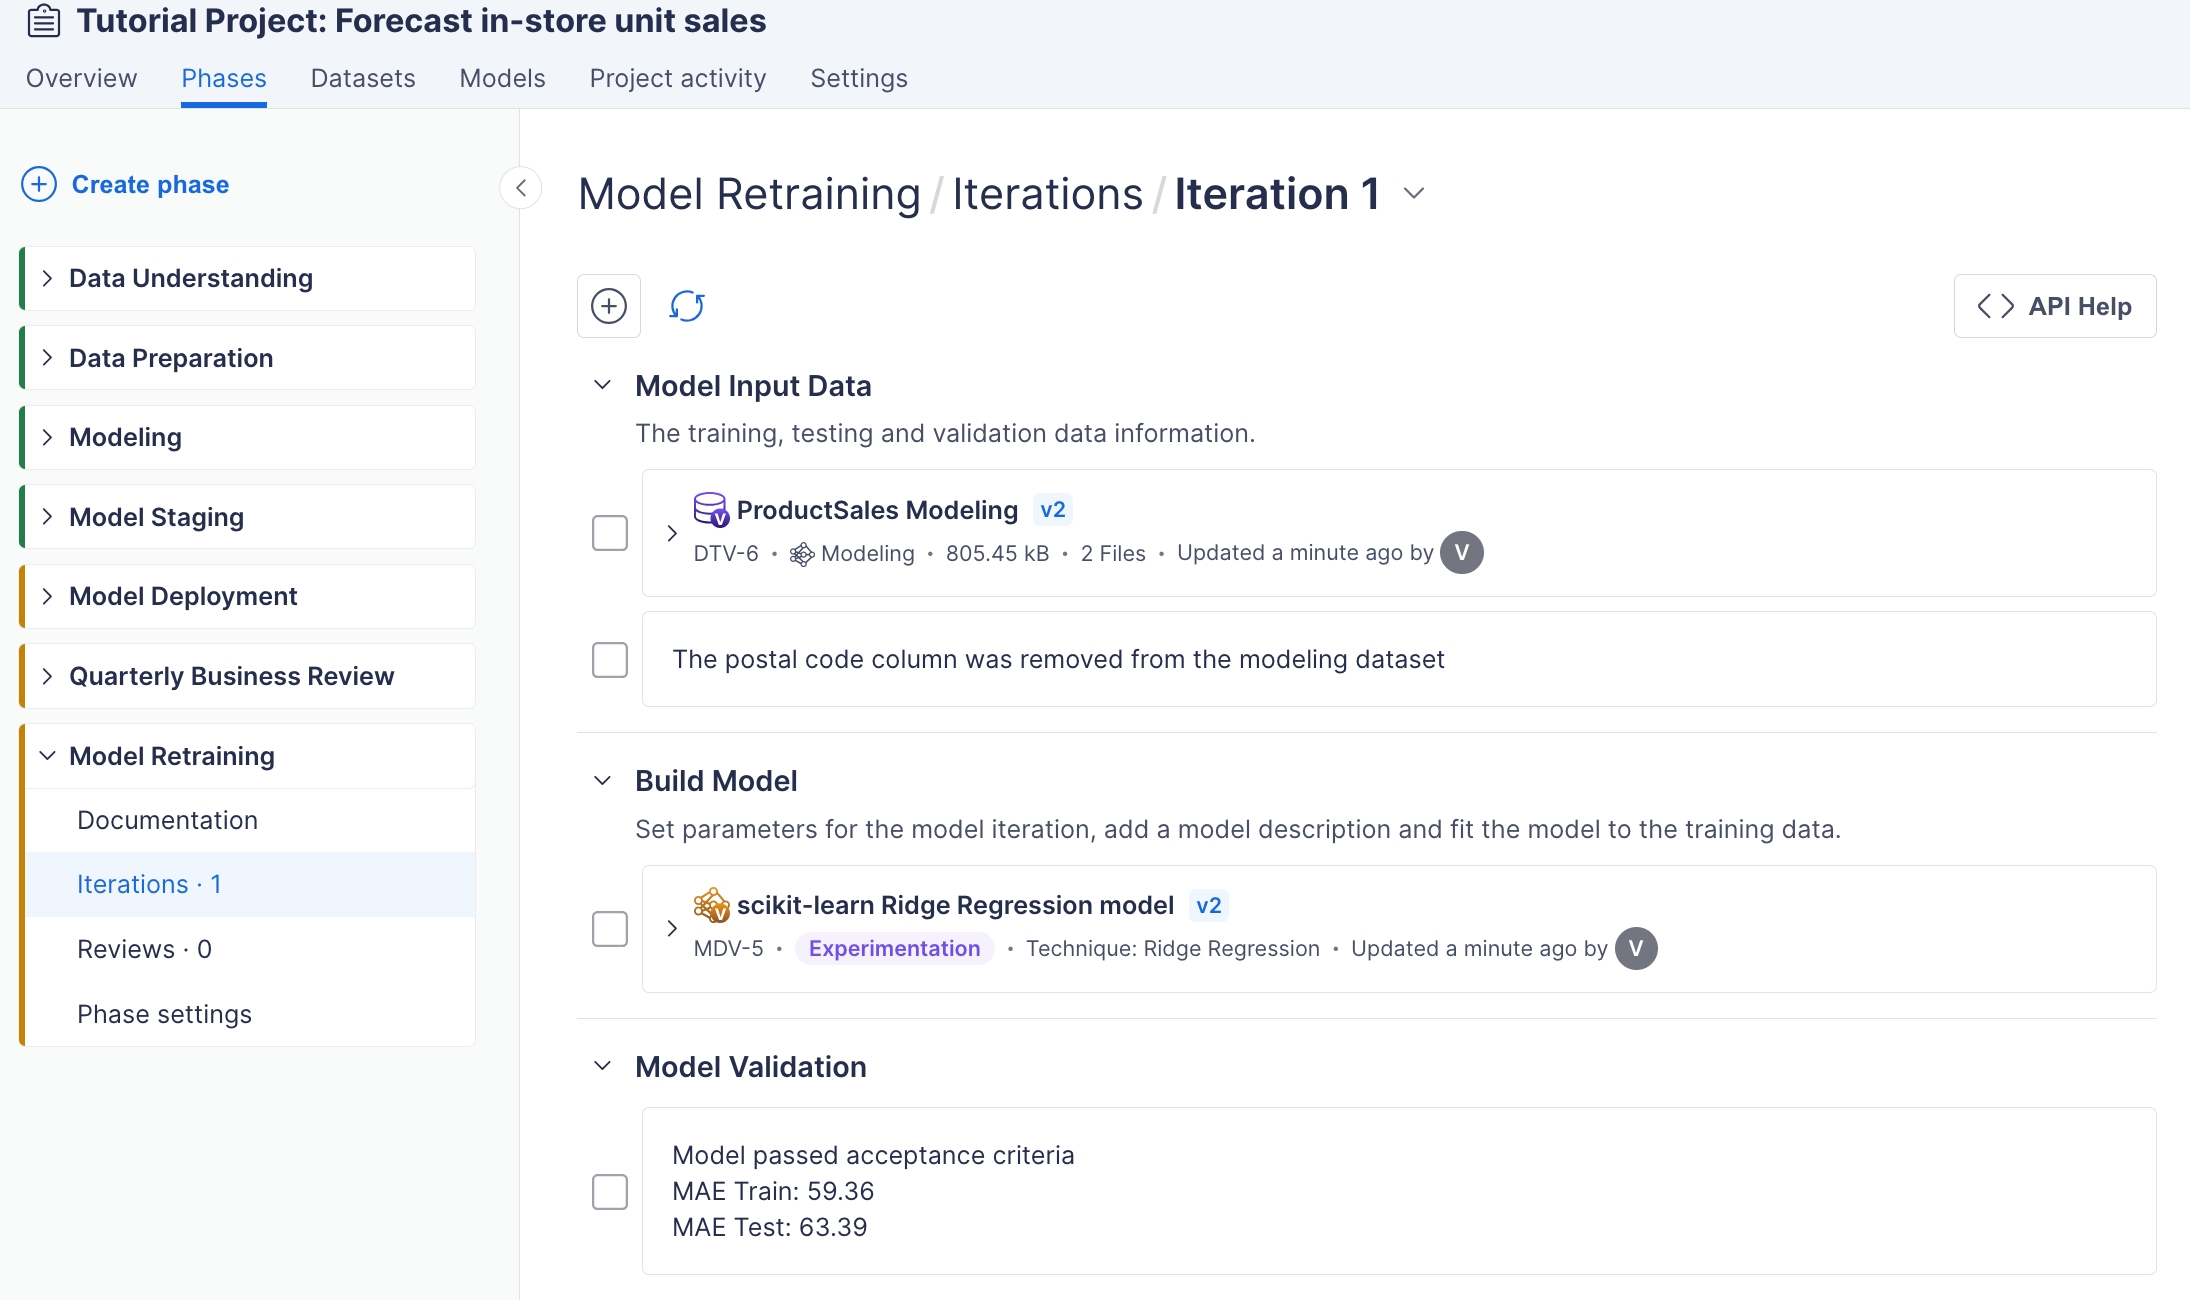Expand the Data Understanding phase
Screen dimensions: 2190x1300
point(47,278)
